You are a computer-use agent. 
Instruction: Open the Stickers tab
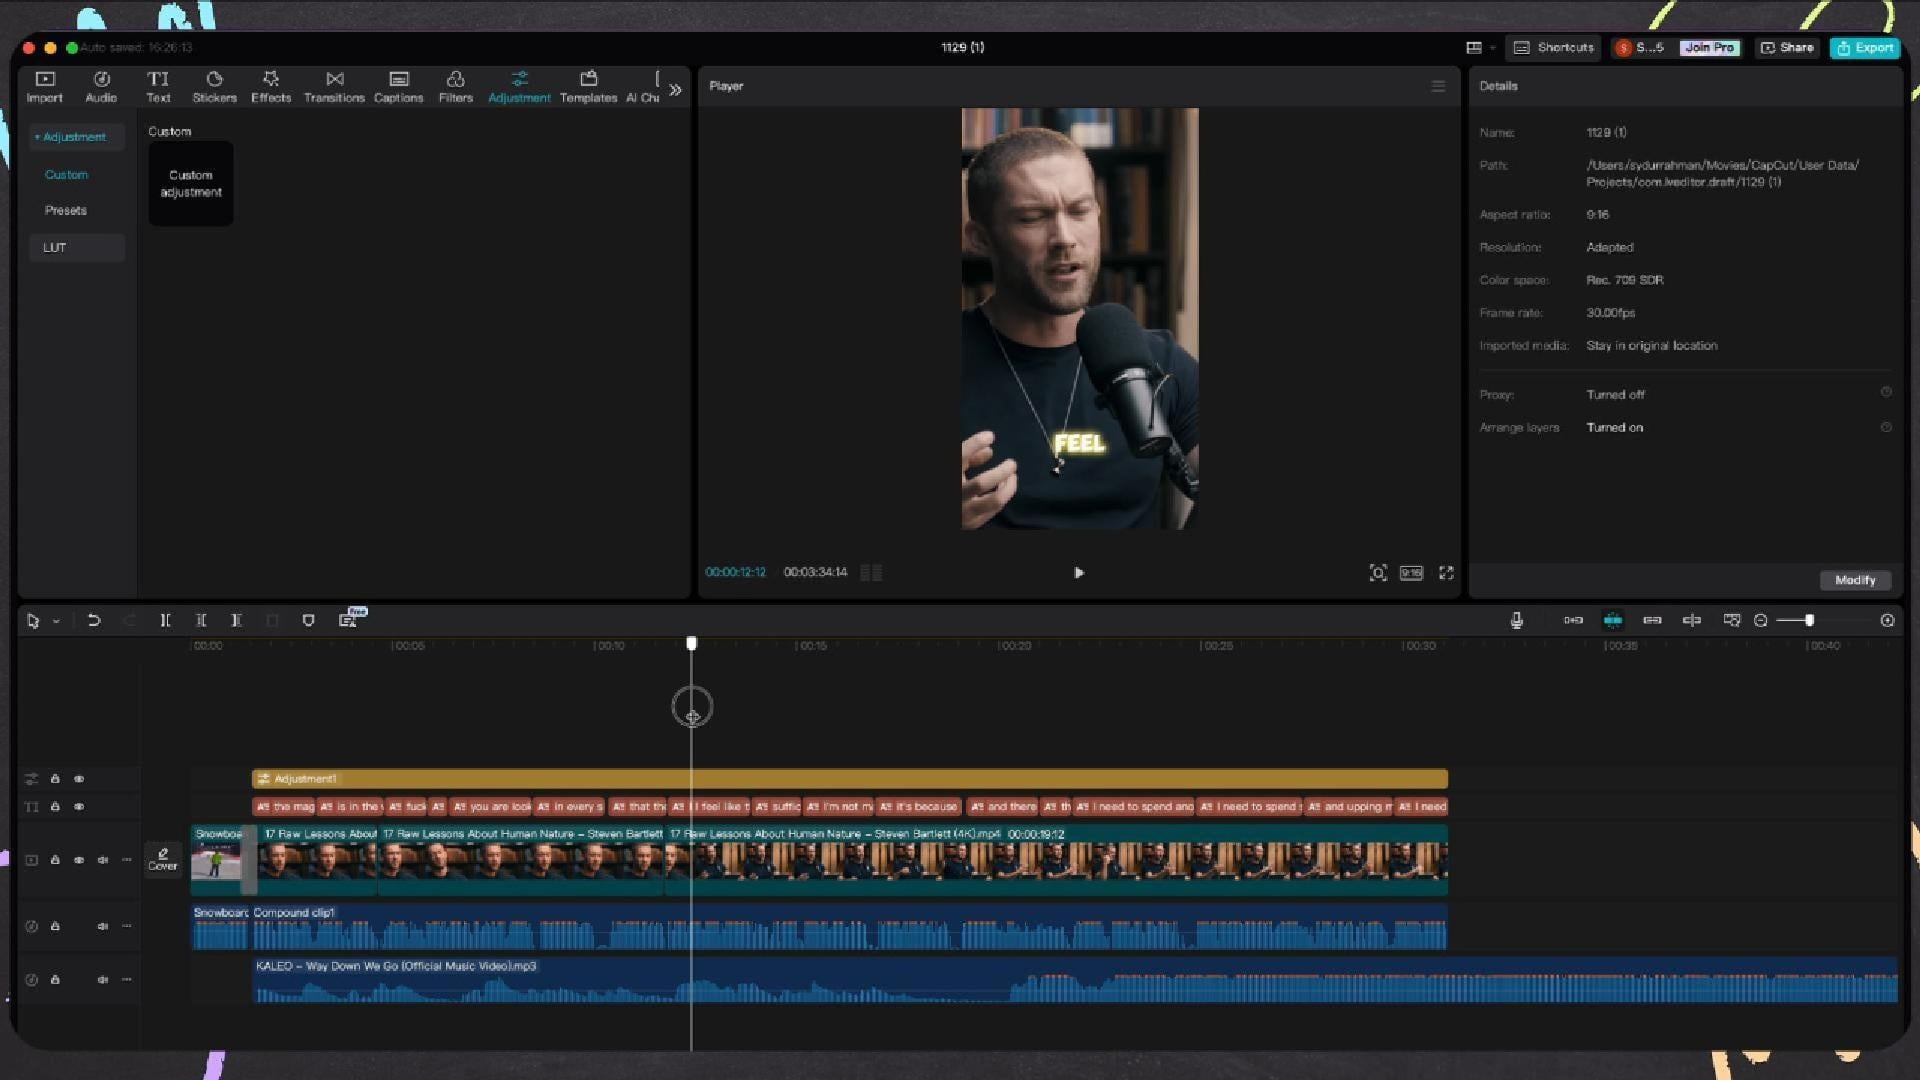coord(214,87)
